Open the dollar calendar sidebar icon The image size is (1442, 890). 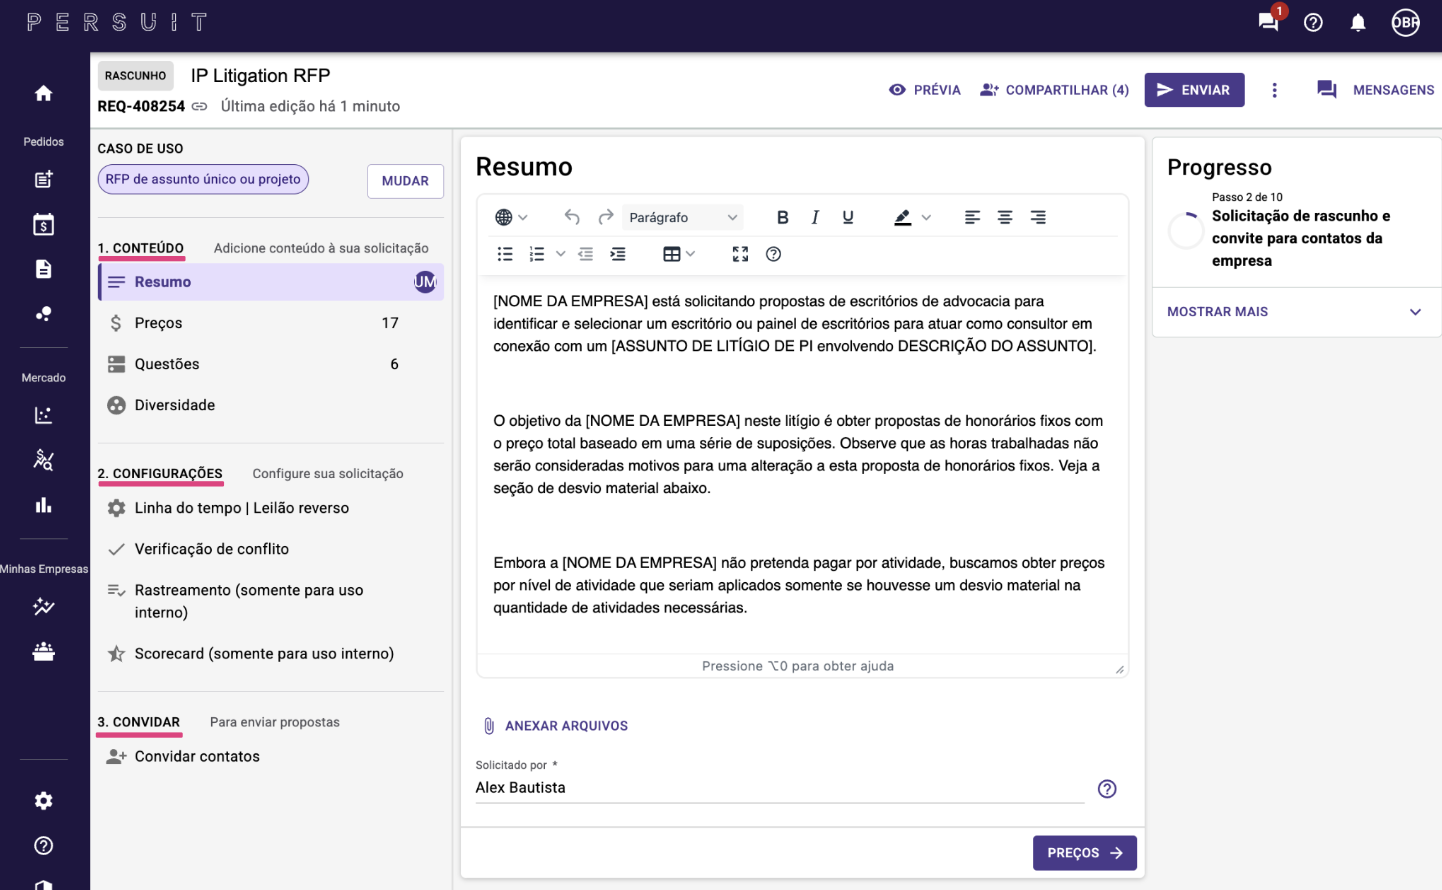[x=43, y=224]
